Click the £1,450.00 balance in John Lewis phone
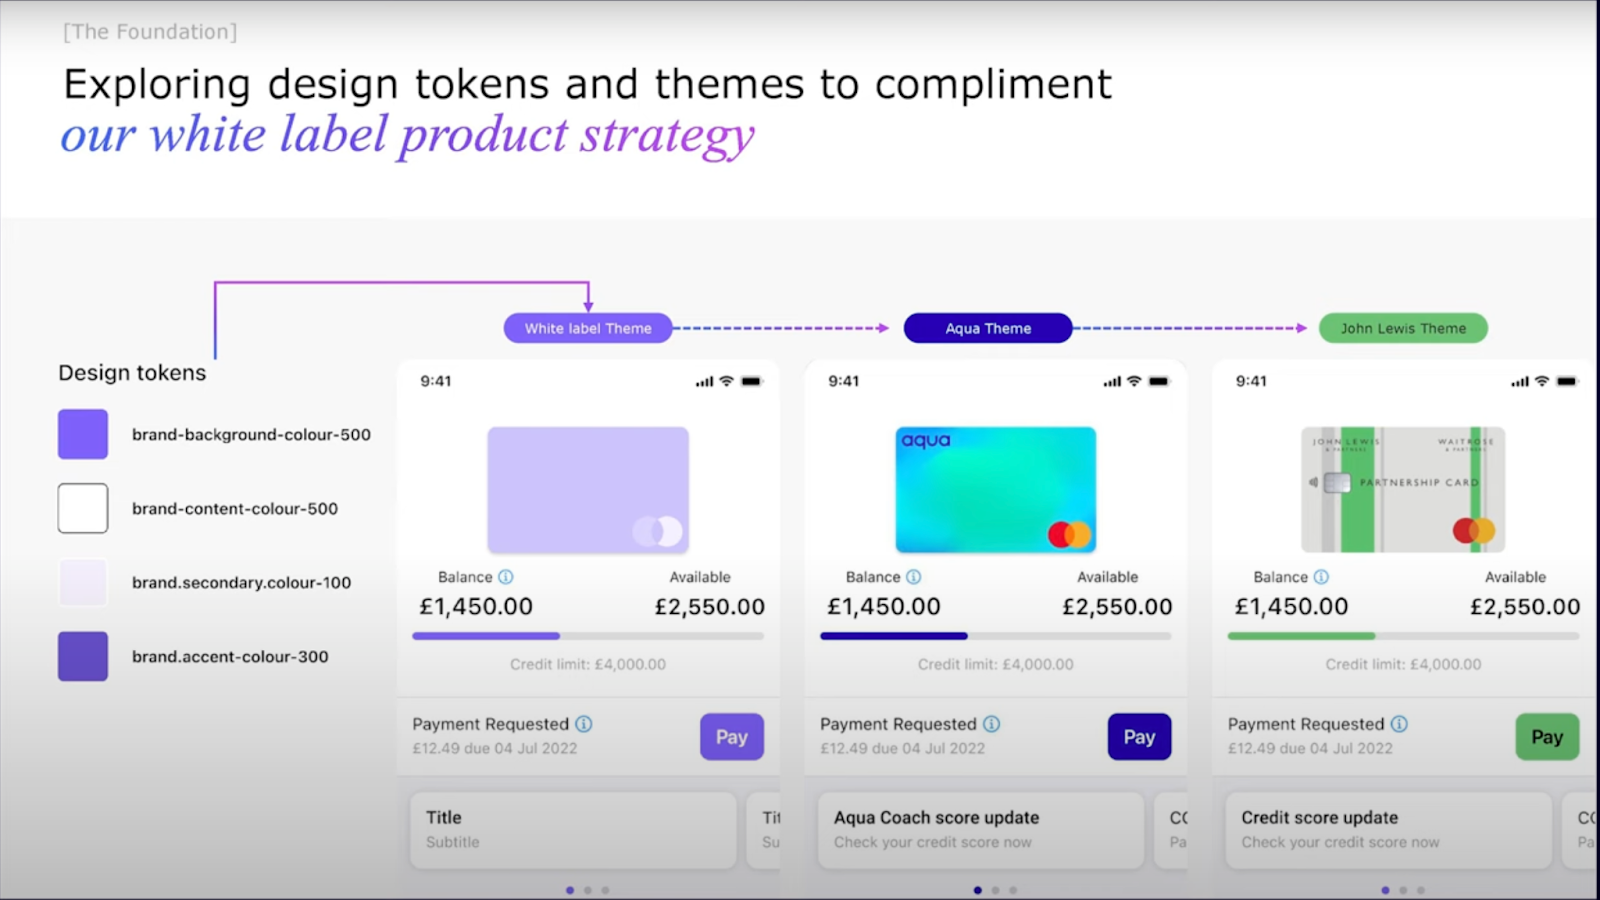This screenshot has height=900, width=1600. [x=1291, y=606]
